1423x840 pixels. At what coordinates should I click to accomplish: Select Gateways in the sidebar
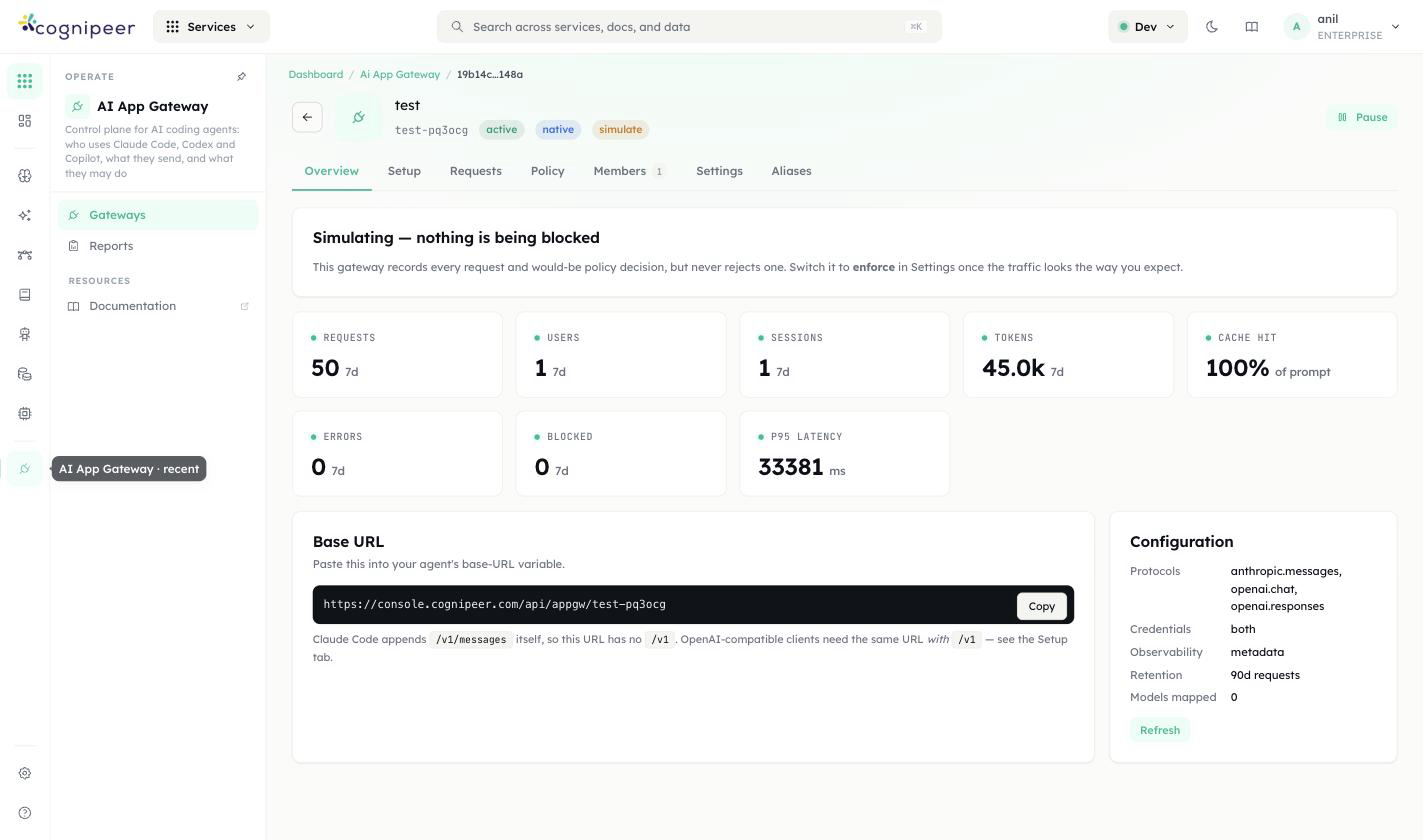click(x=158, y=215)
